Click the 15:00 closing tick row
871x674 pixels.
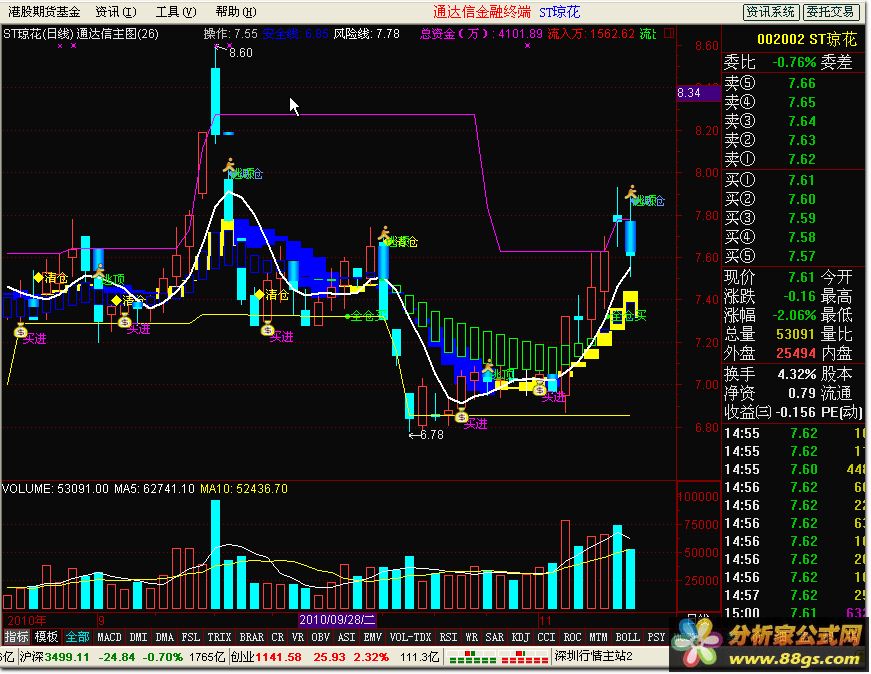point(795,613)
